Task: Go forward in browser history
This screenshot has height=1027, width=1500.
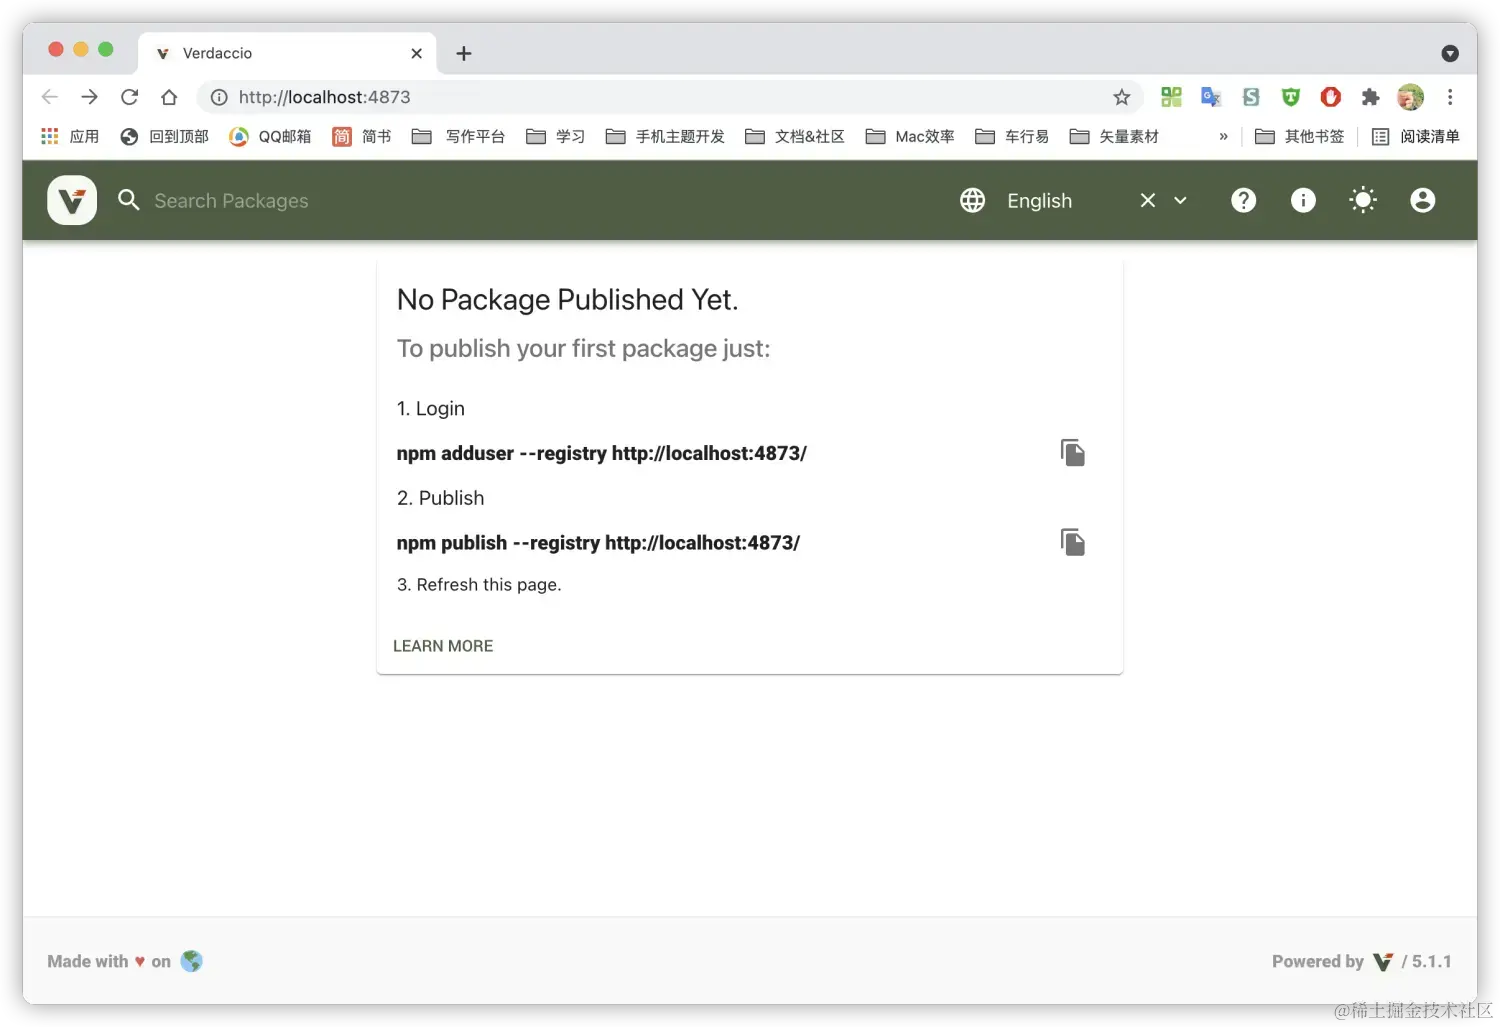Action: [90, 97]
